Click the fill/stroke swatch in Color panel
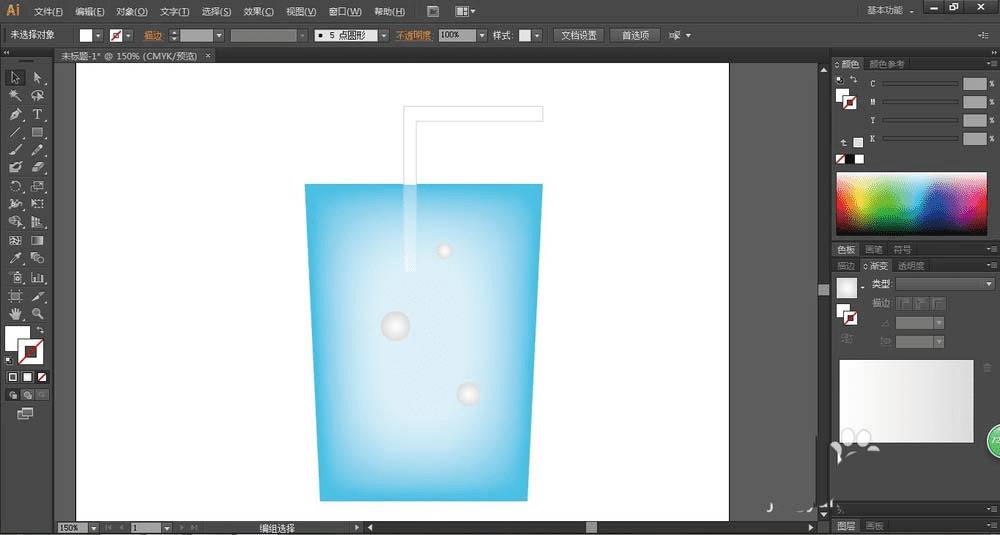1000x535 pixels. click(x=846, y=99)
